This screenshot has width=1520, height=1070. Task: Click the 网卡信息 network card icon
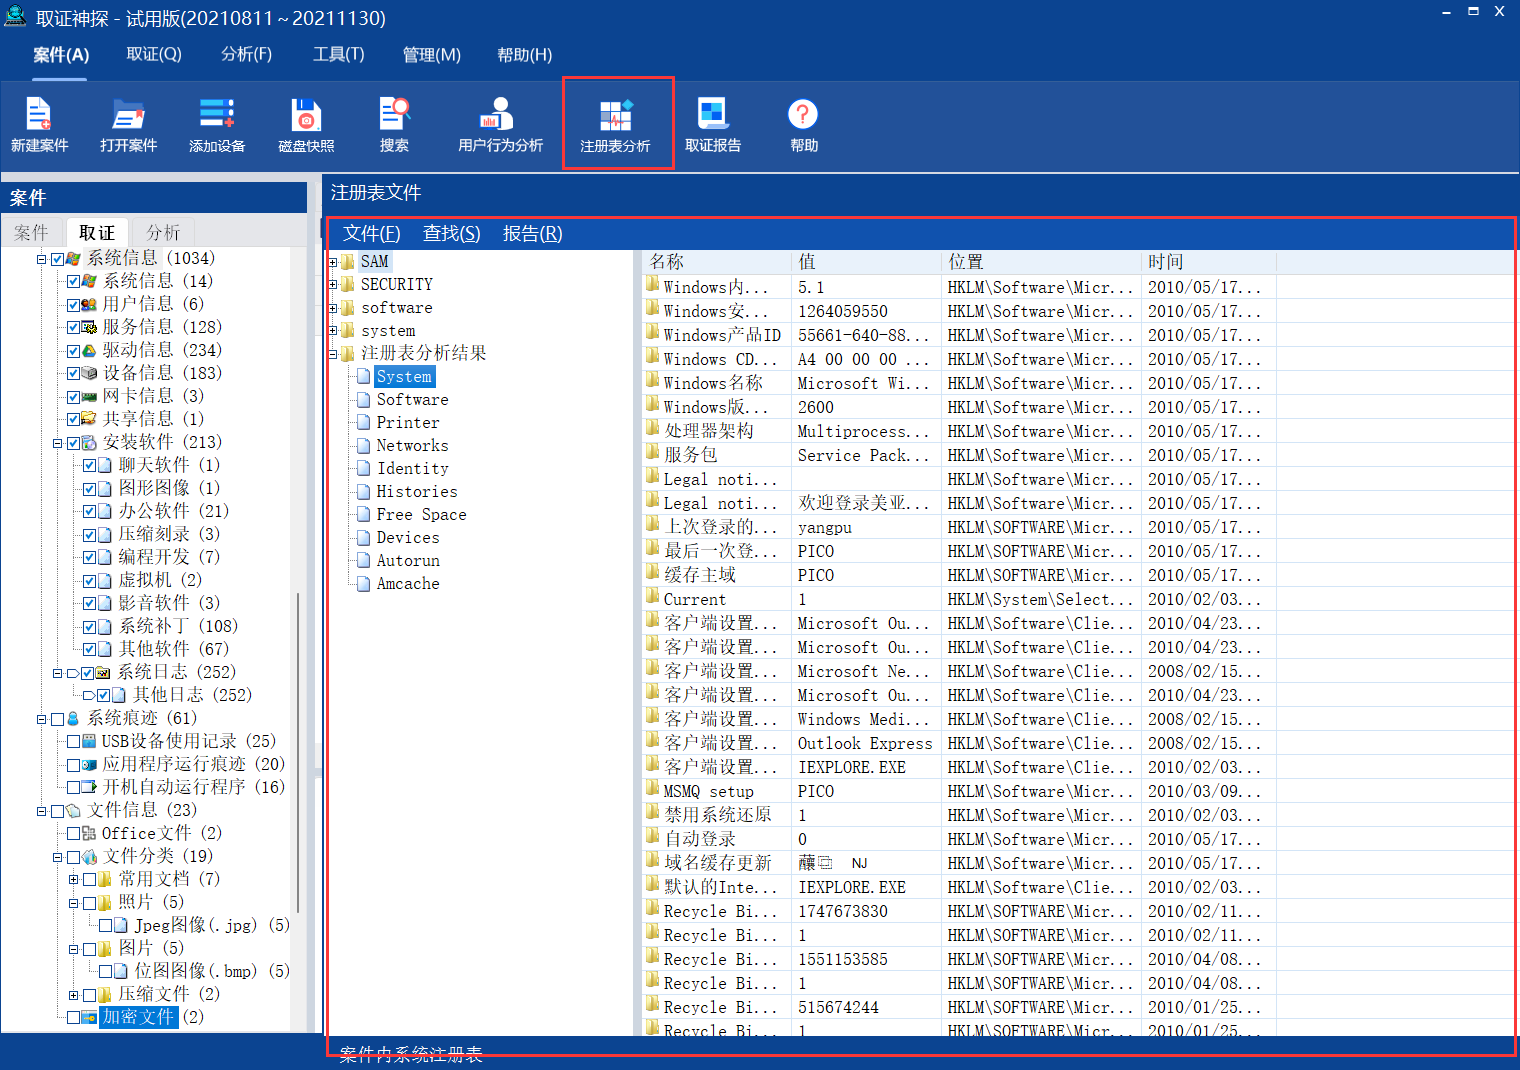point(89,396)
